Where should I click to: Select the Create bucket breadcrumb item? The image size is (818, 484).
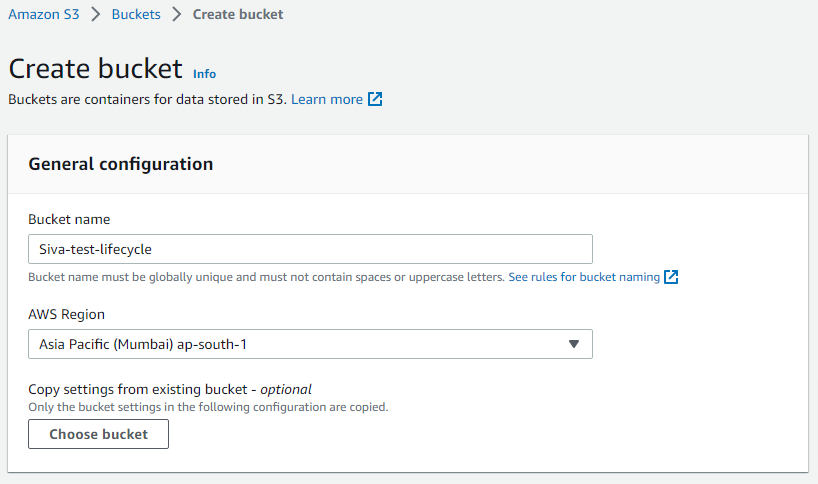tap(238, 15)
